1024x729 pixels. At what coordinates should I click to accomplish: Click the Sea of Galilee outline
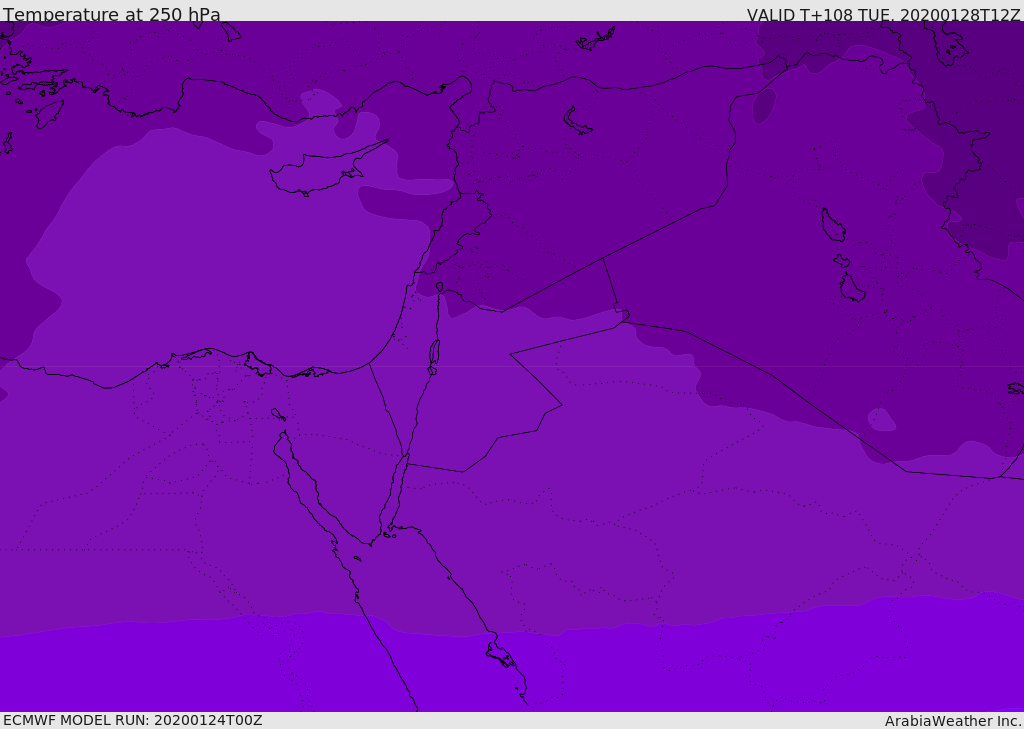point(439,289)
